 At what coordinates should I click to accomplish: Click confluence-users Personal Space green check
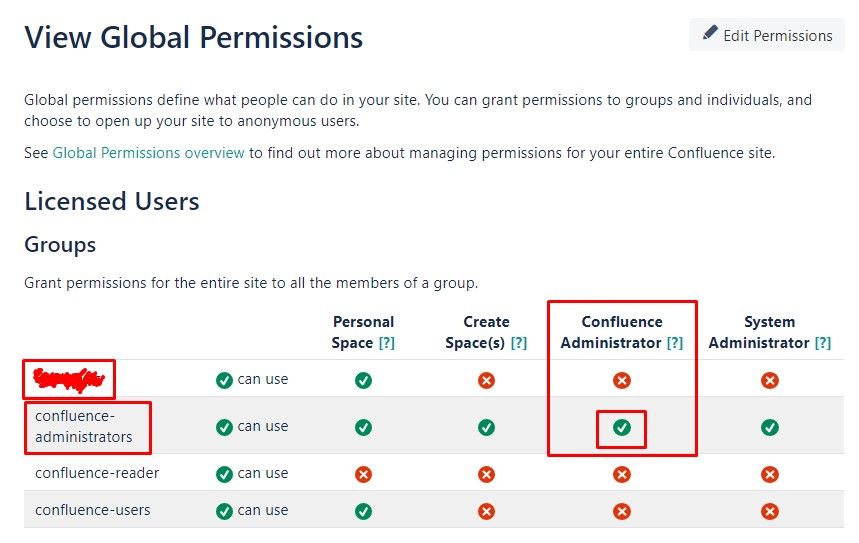pyautogui.click(x=363, y=511)
